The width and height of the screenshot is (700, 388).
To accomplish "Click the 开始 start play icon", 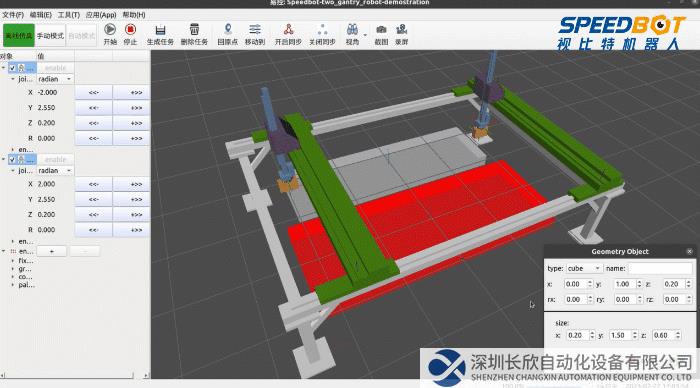I will click(x=110, y=29).
